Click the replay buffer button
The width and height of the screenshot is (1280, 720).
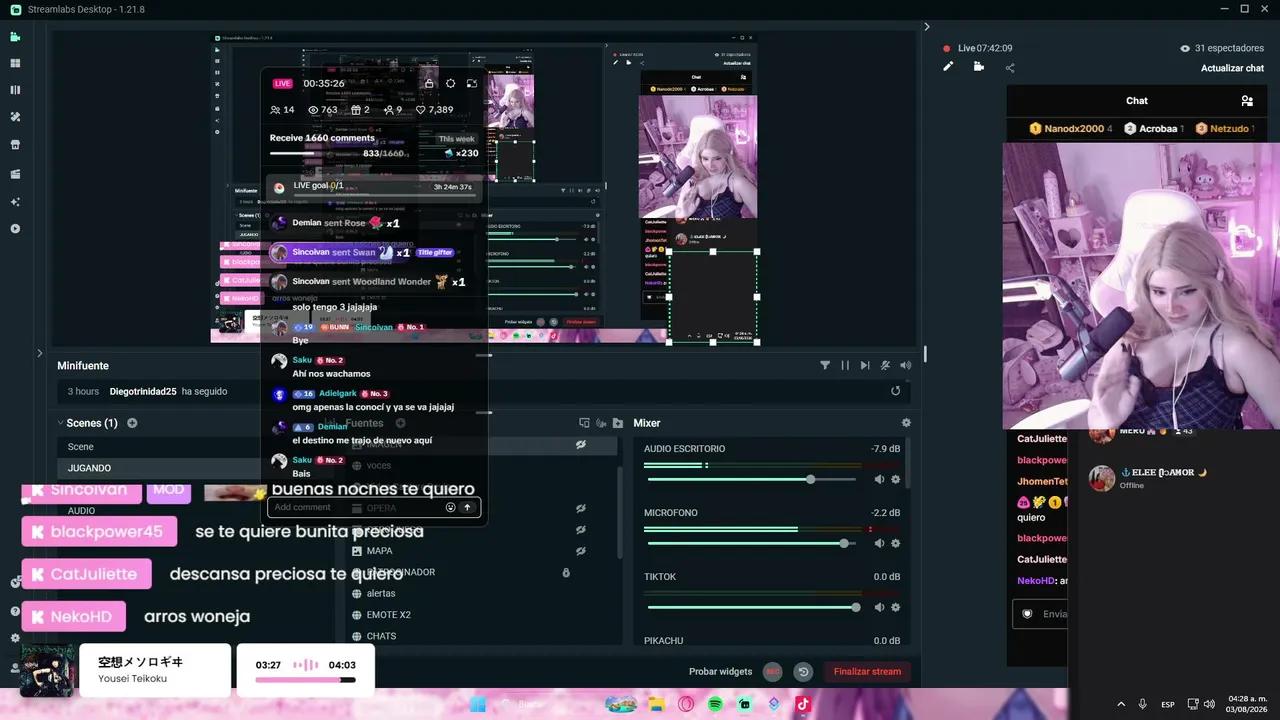coord(803,672)
